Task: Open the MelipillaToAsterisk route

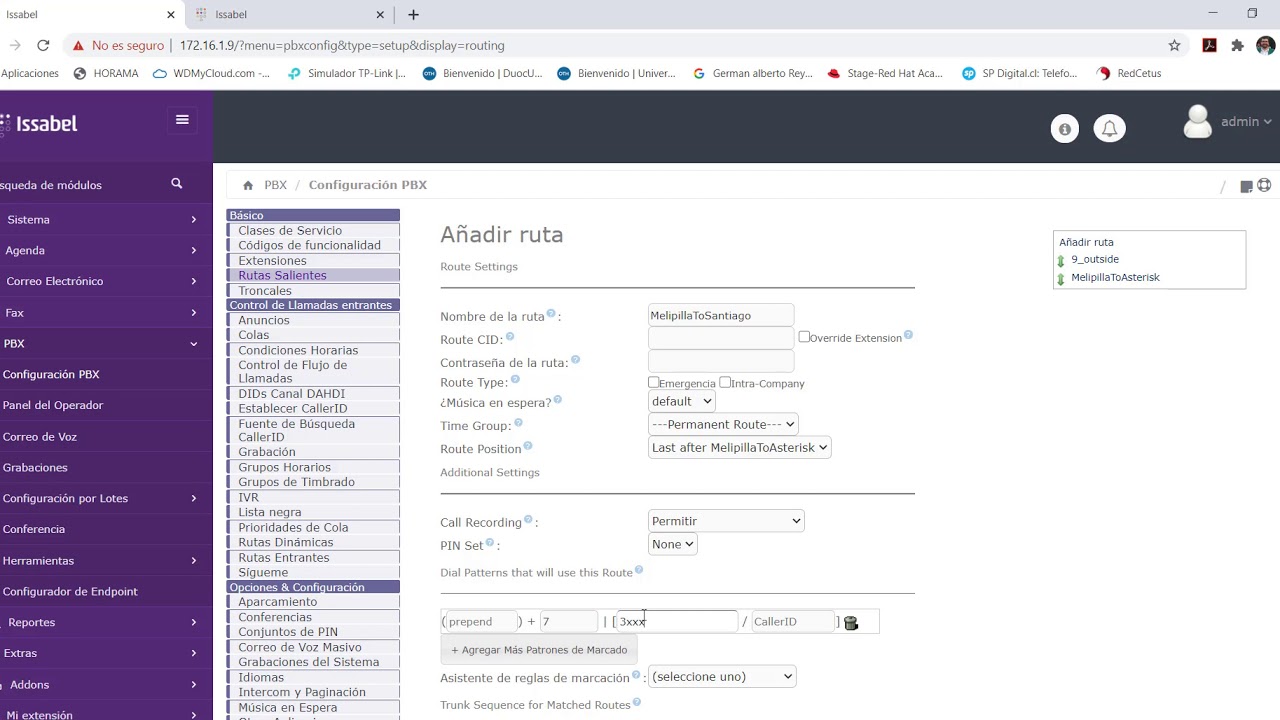Action: coord(1115,277)
